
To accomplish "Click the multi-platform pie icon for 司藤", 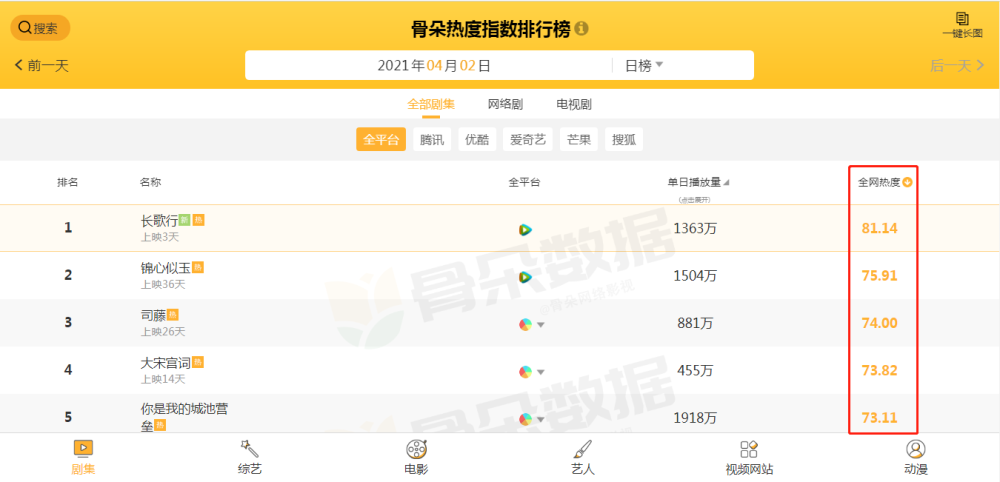I will click(x=525, y=325).
